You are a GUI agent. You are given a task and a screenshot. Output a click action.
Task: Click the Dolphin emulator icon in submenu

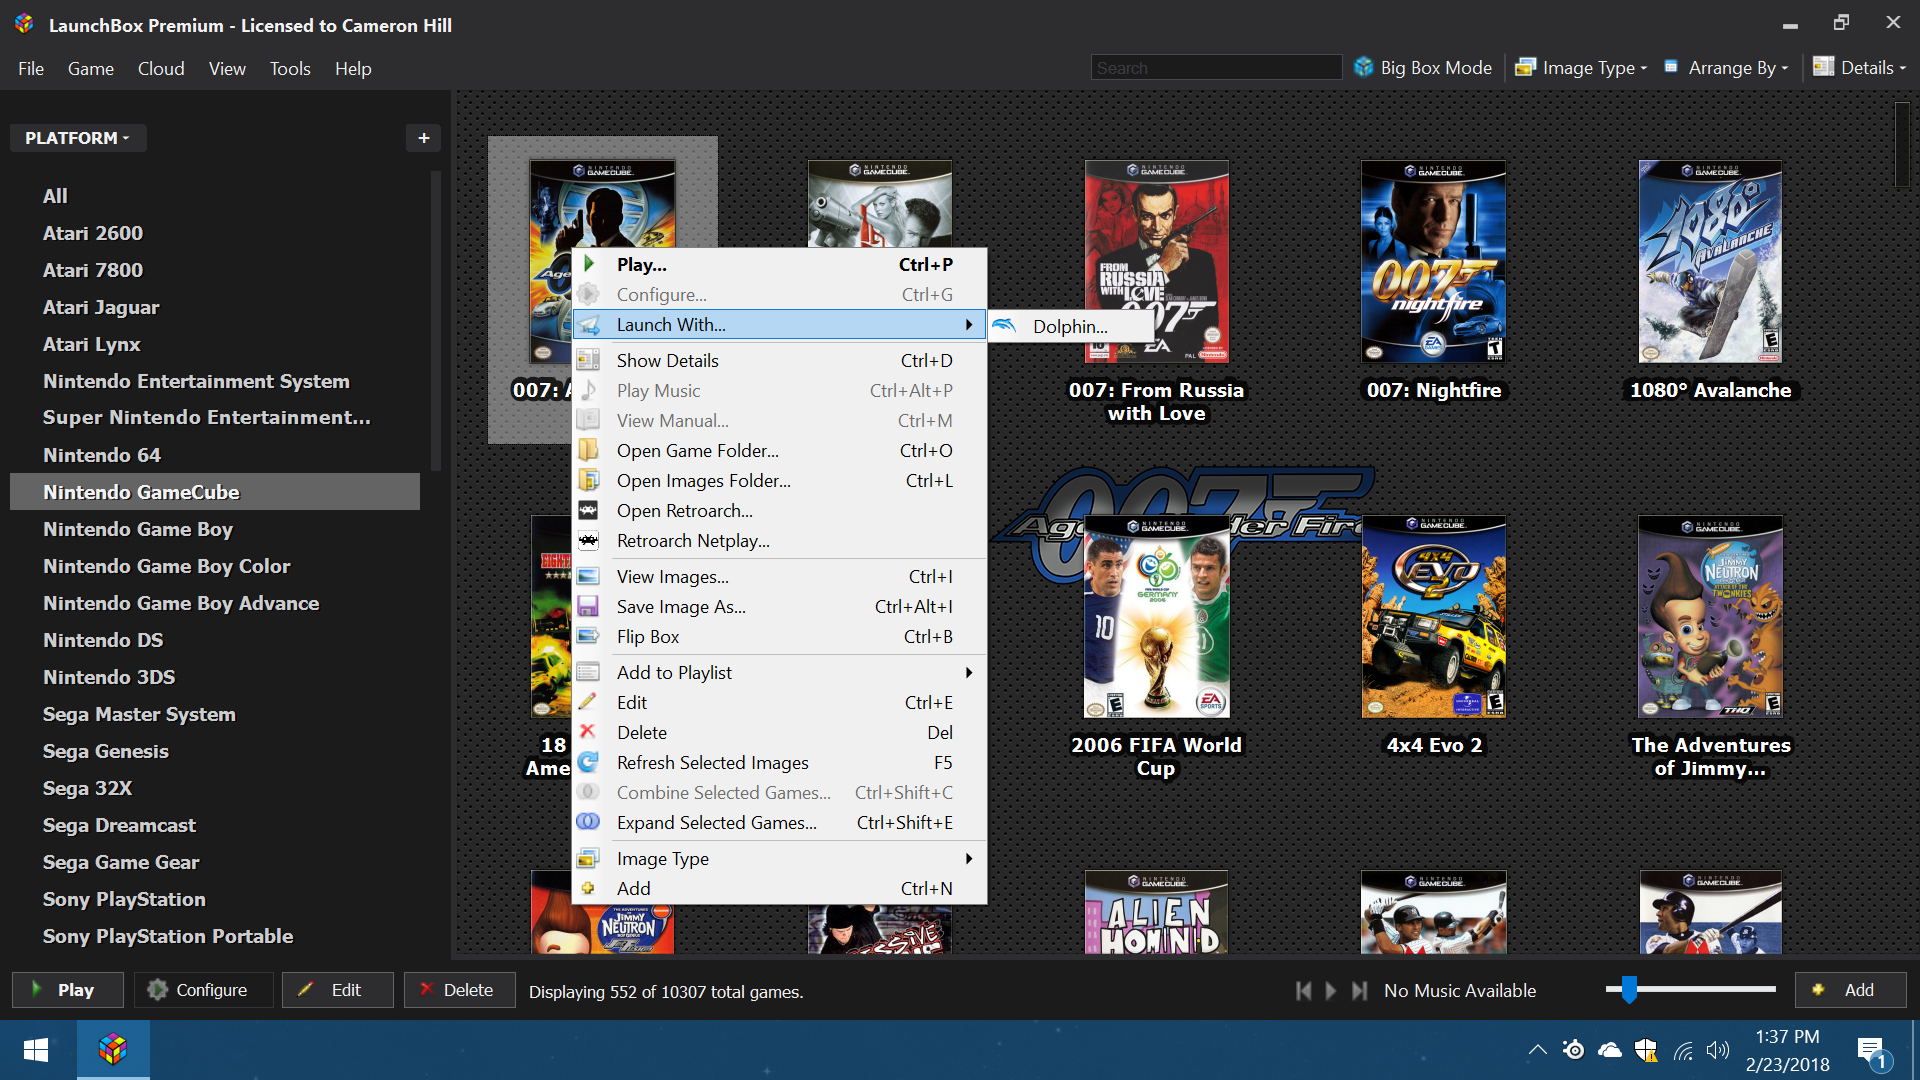point(1004,326)
